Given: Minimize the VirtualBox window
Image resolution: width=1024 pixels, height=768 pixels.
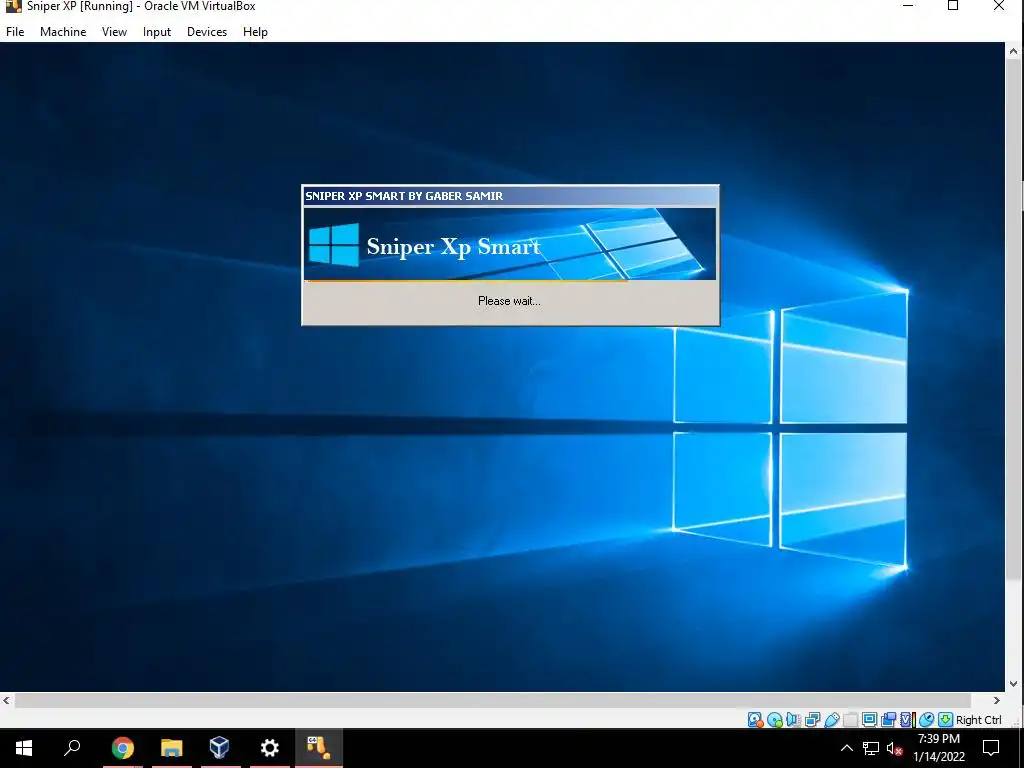Looking at the screenshot, I should click(x=908, y=6).
